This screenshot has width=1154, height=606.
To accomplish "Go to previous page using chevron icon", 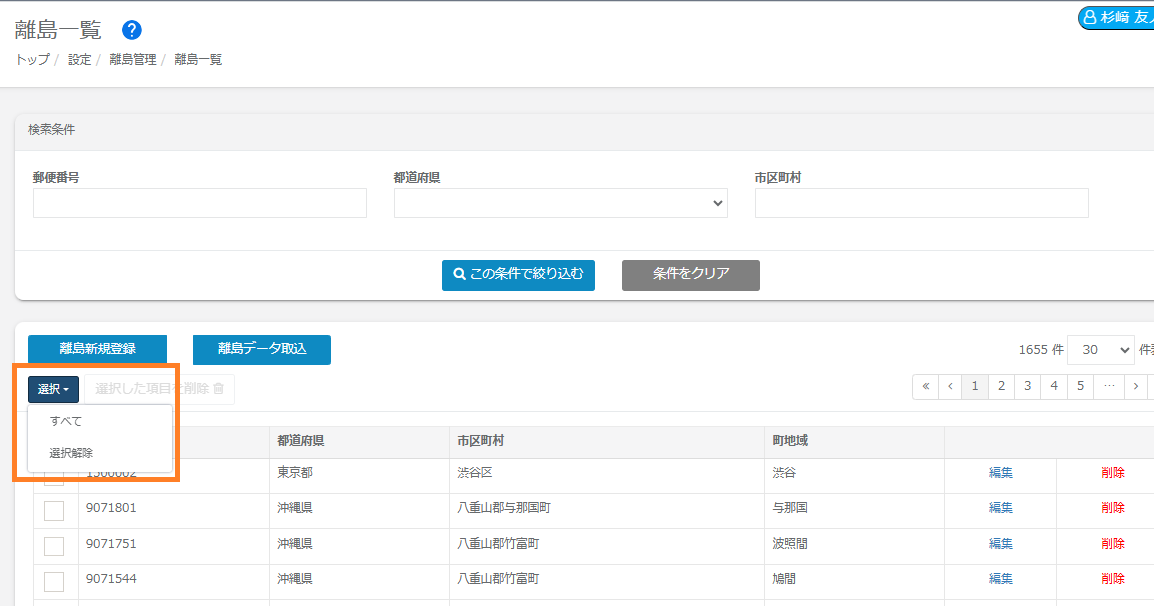I will [x=950, y=386].
